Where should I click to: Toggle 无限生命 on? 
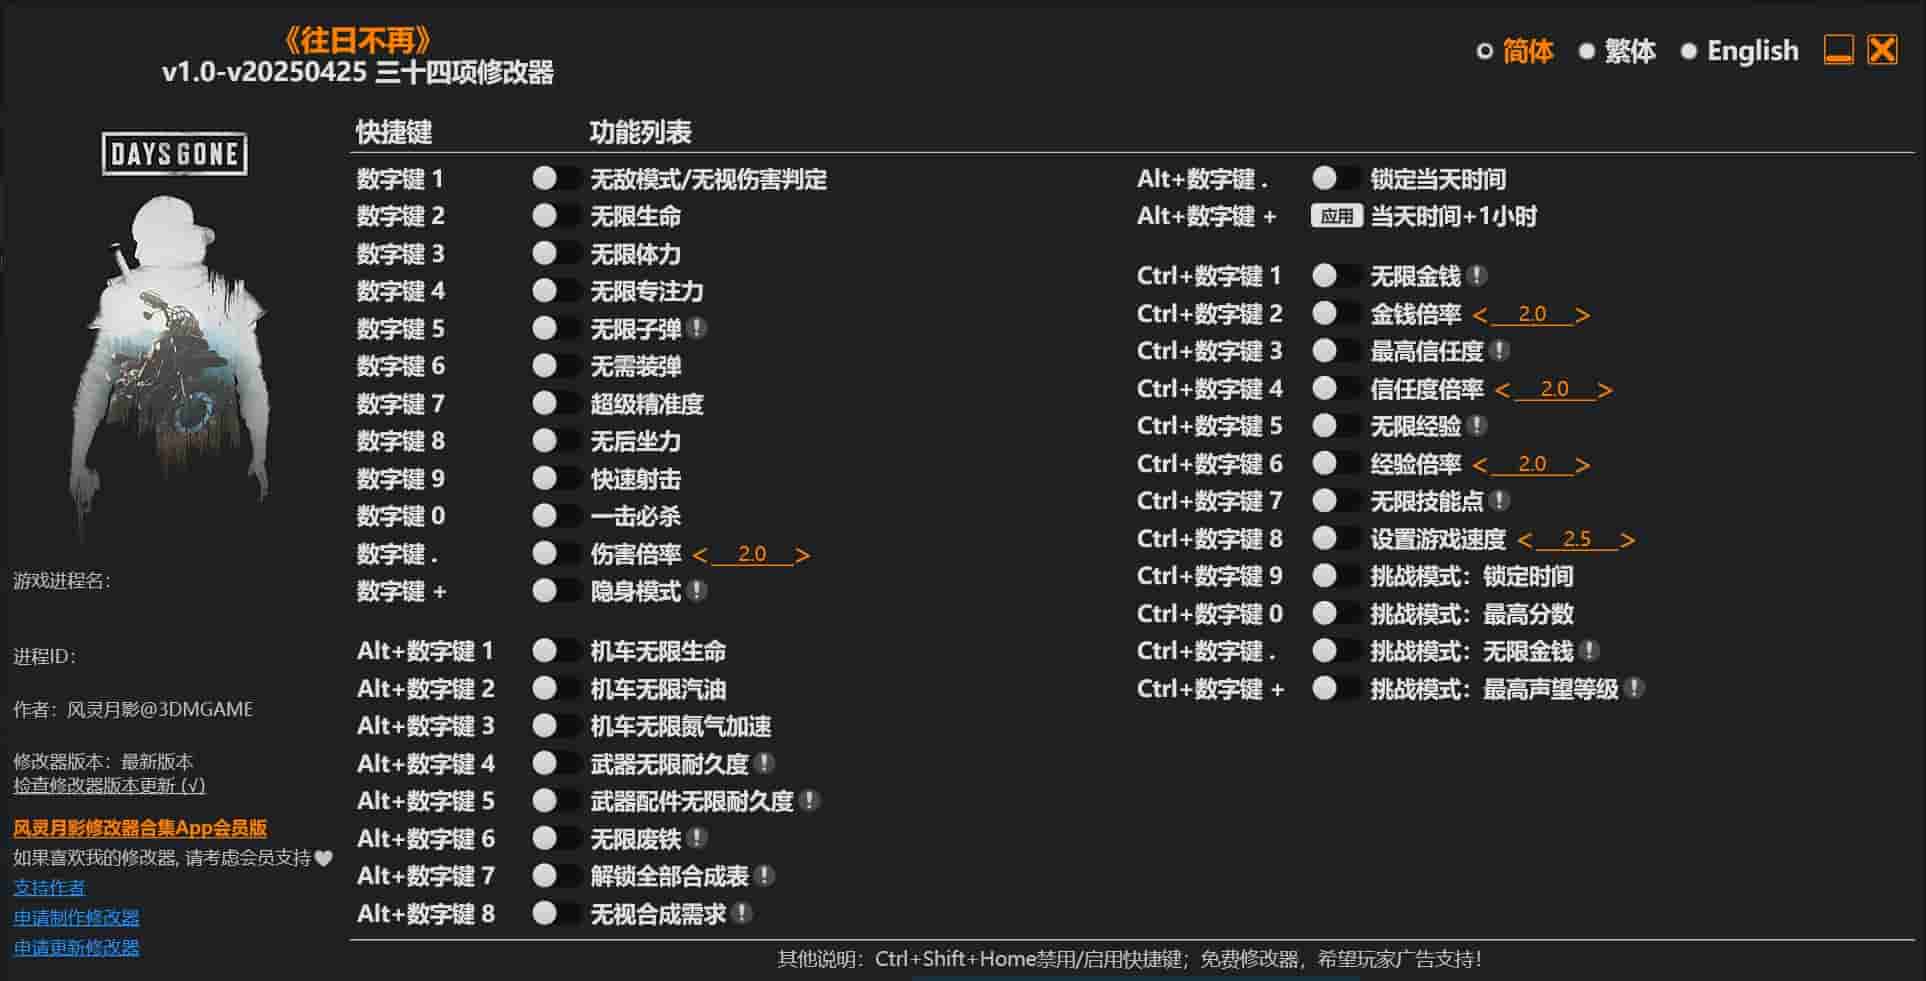548,215
